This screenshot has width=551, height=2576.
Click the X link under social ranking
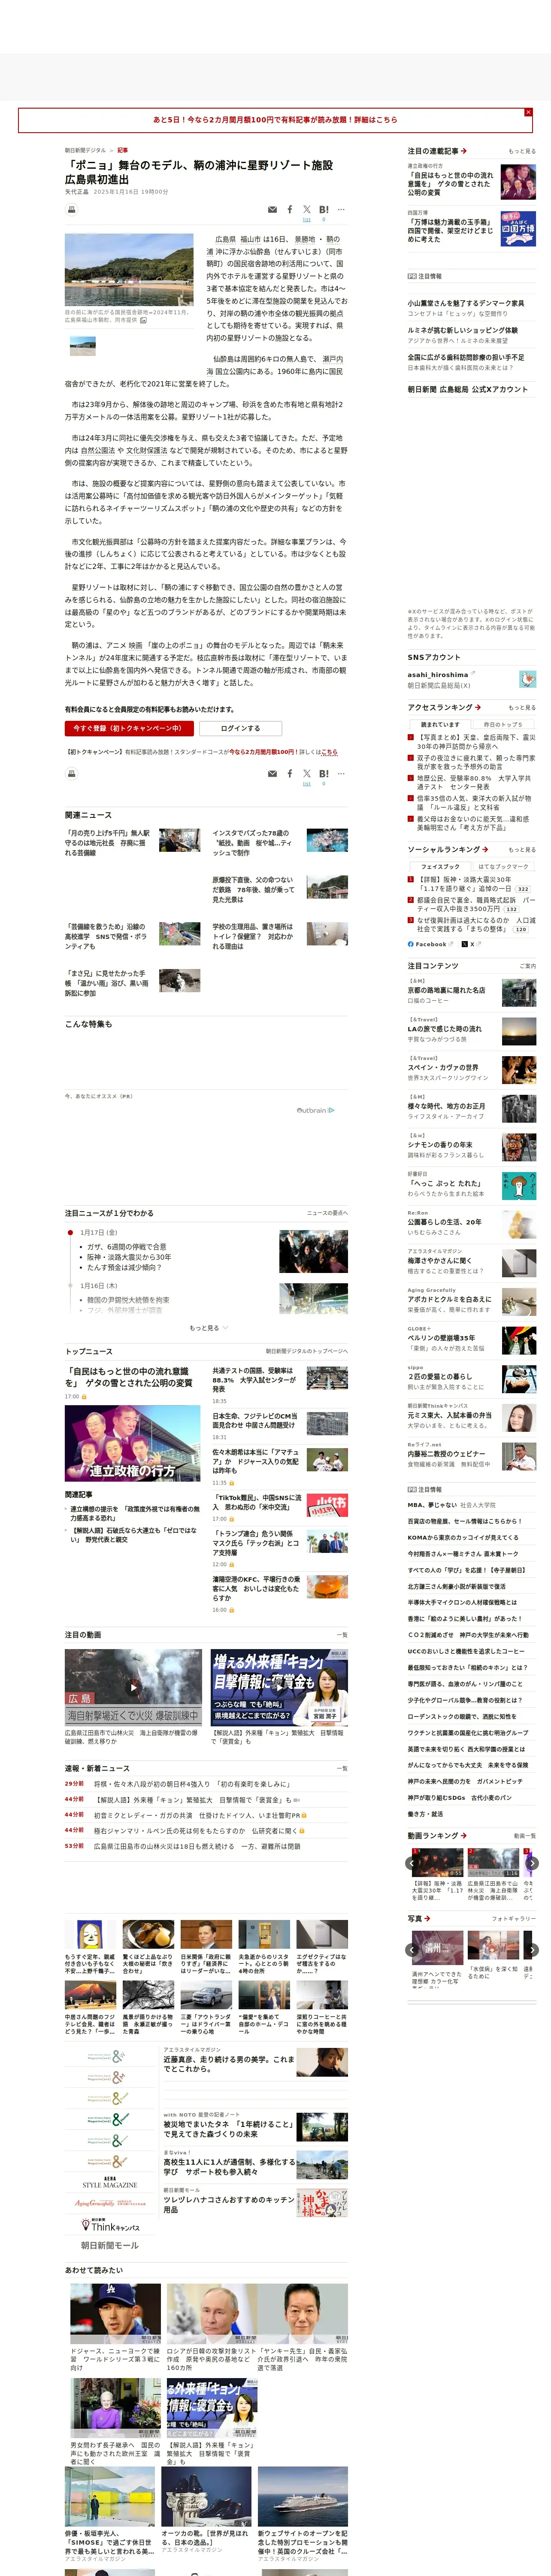tap(473, 944)
